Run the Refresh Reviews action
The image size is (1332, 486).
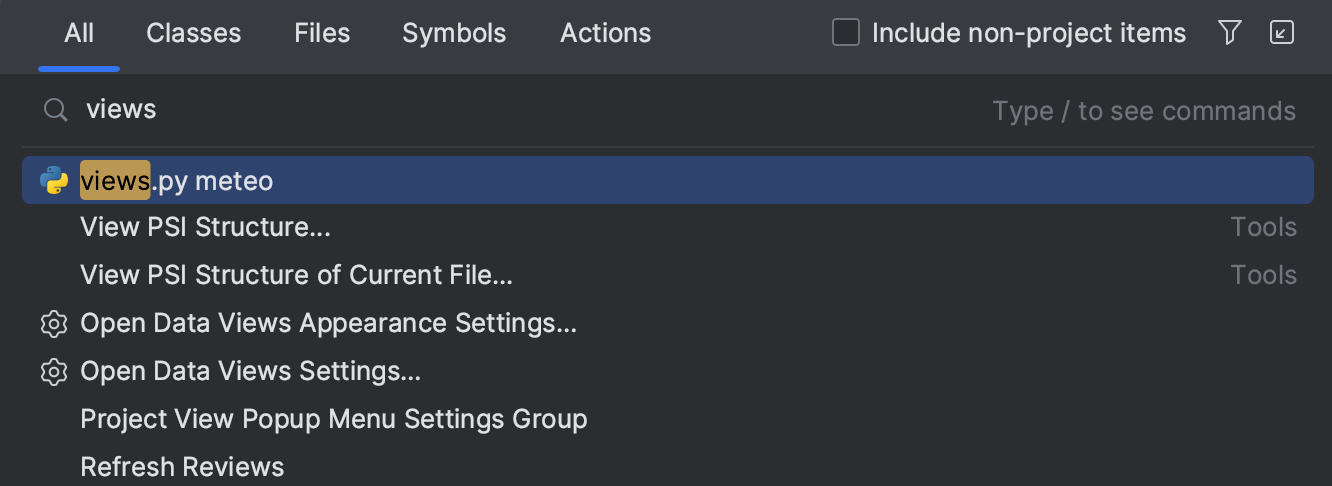click(x=182, y=467)
